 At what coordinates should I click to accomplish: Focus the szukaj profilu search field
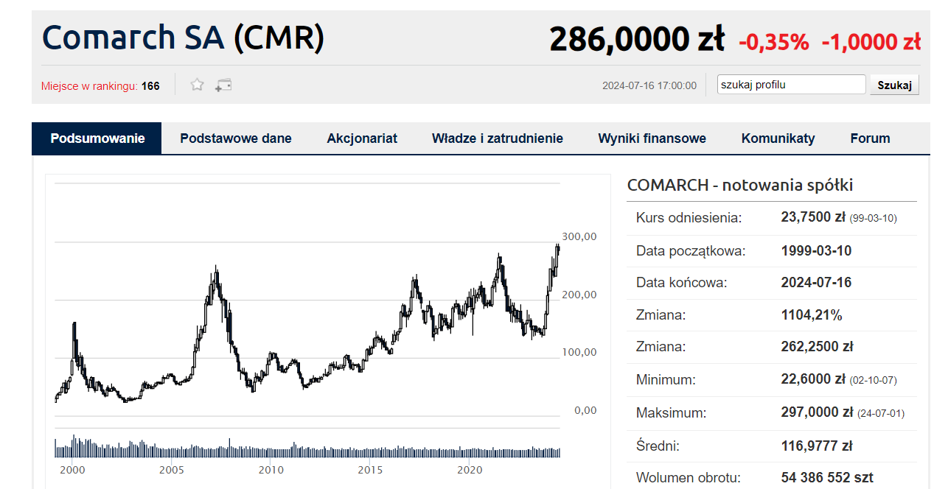tap(791, 85)
